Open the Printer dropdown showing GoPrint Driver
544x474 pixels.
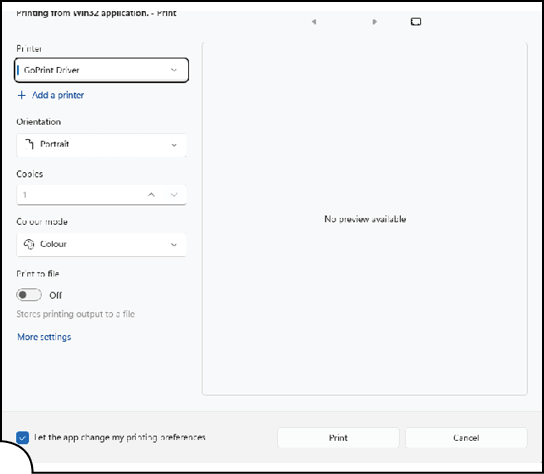[101, 70]
